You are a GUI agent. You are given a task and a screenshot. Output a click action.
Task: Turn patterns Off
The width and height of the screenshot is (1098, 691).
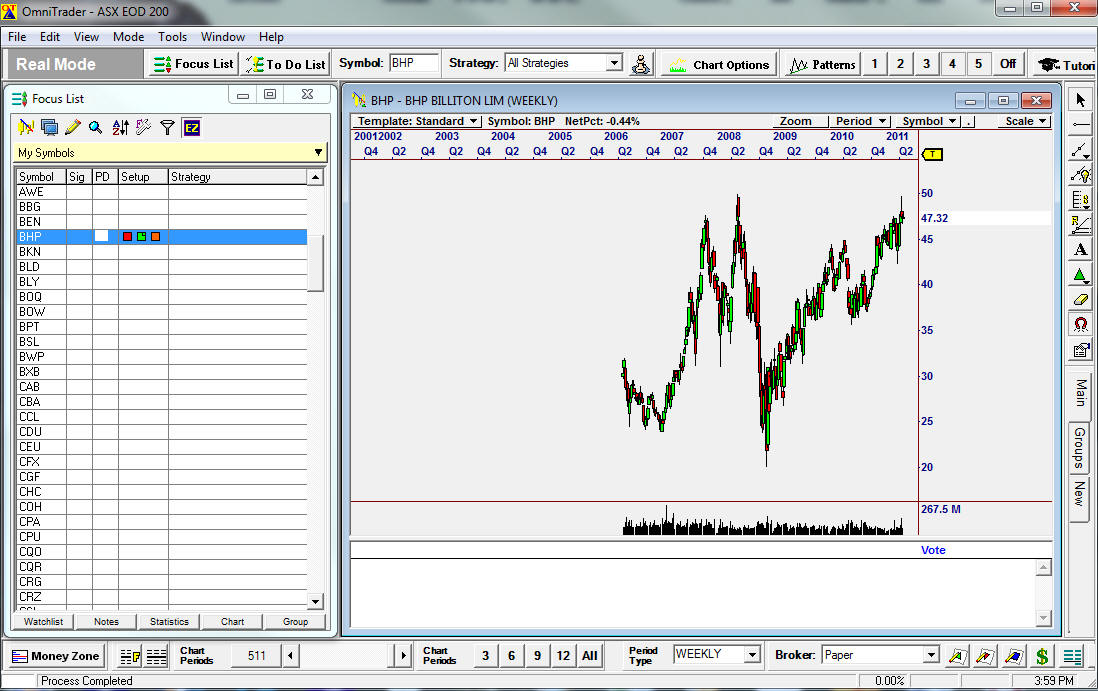[1008, 64]
